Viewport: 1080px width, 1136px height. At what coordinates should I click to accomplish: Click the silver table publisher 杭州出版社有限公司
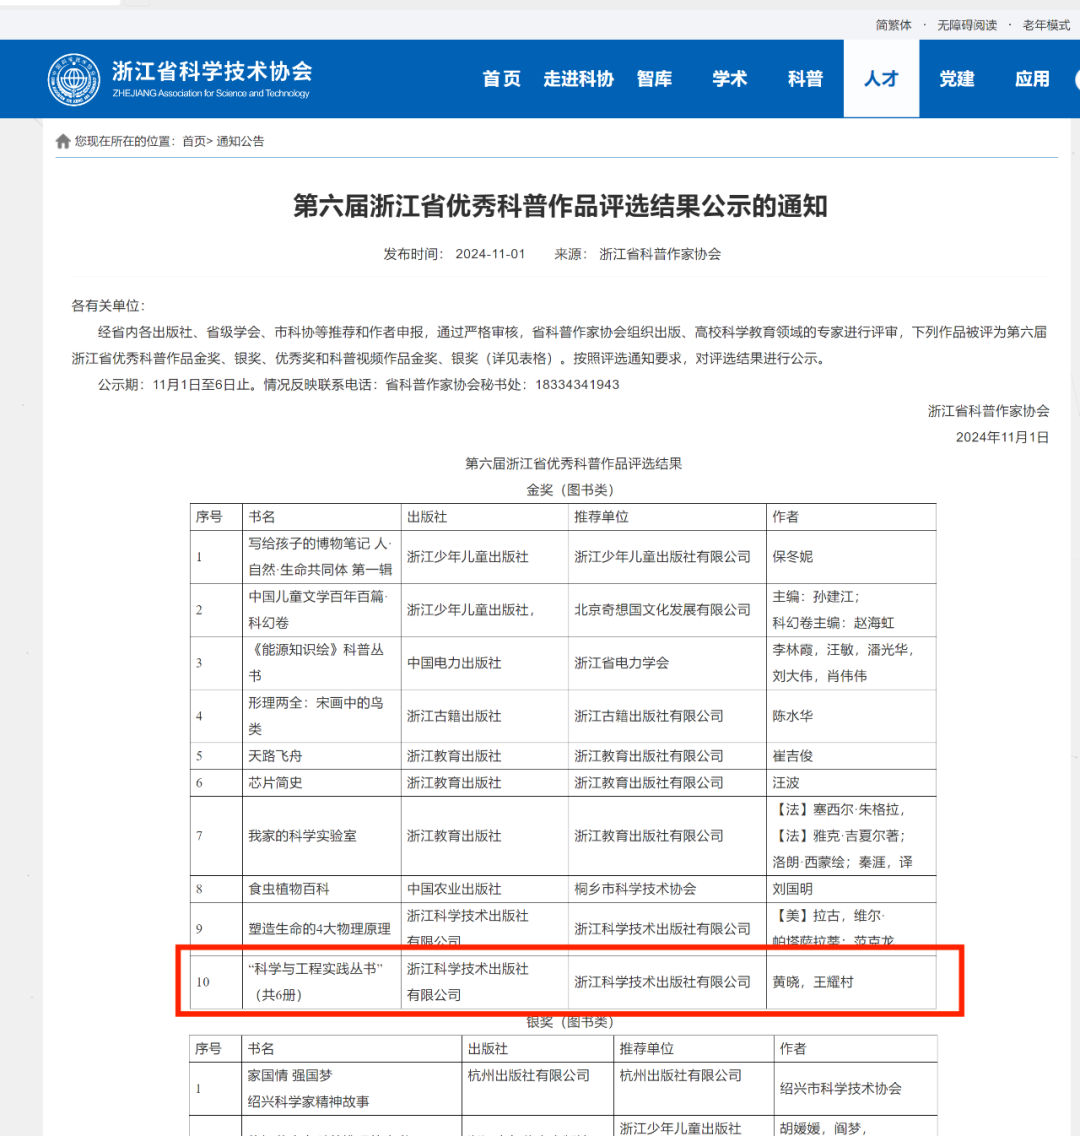529,1076
